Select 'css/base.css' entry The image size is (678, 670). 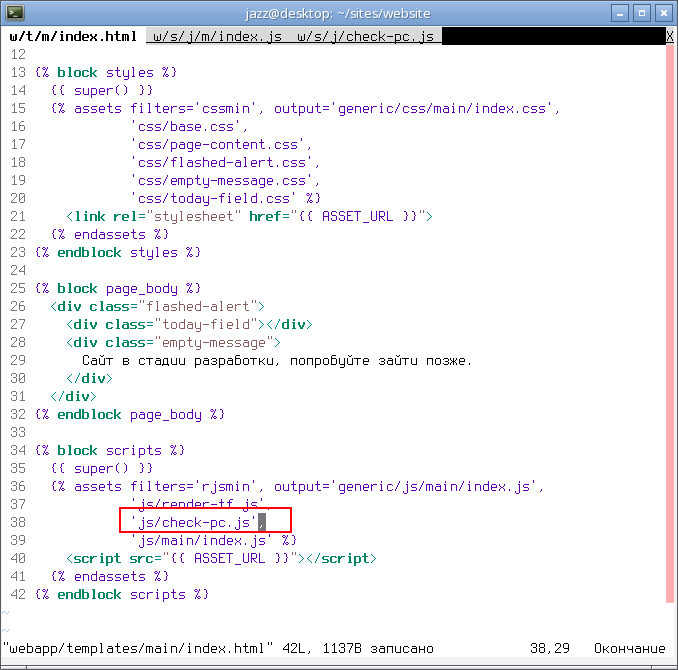(x=185, y=126)
